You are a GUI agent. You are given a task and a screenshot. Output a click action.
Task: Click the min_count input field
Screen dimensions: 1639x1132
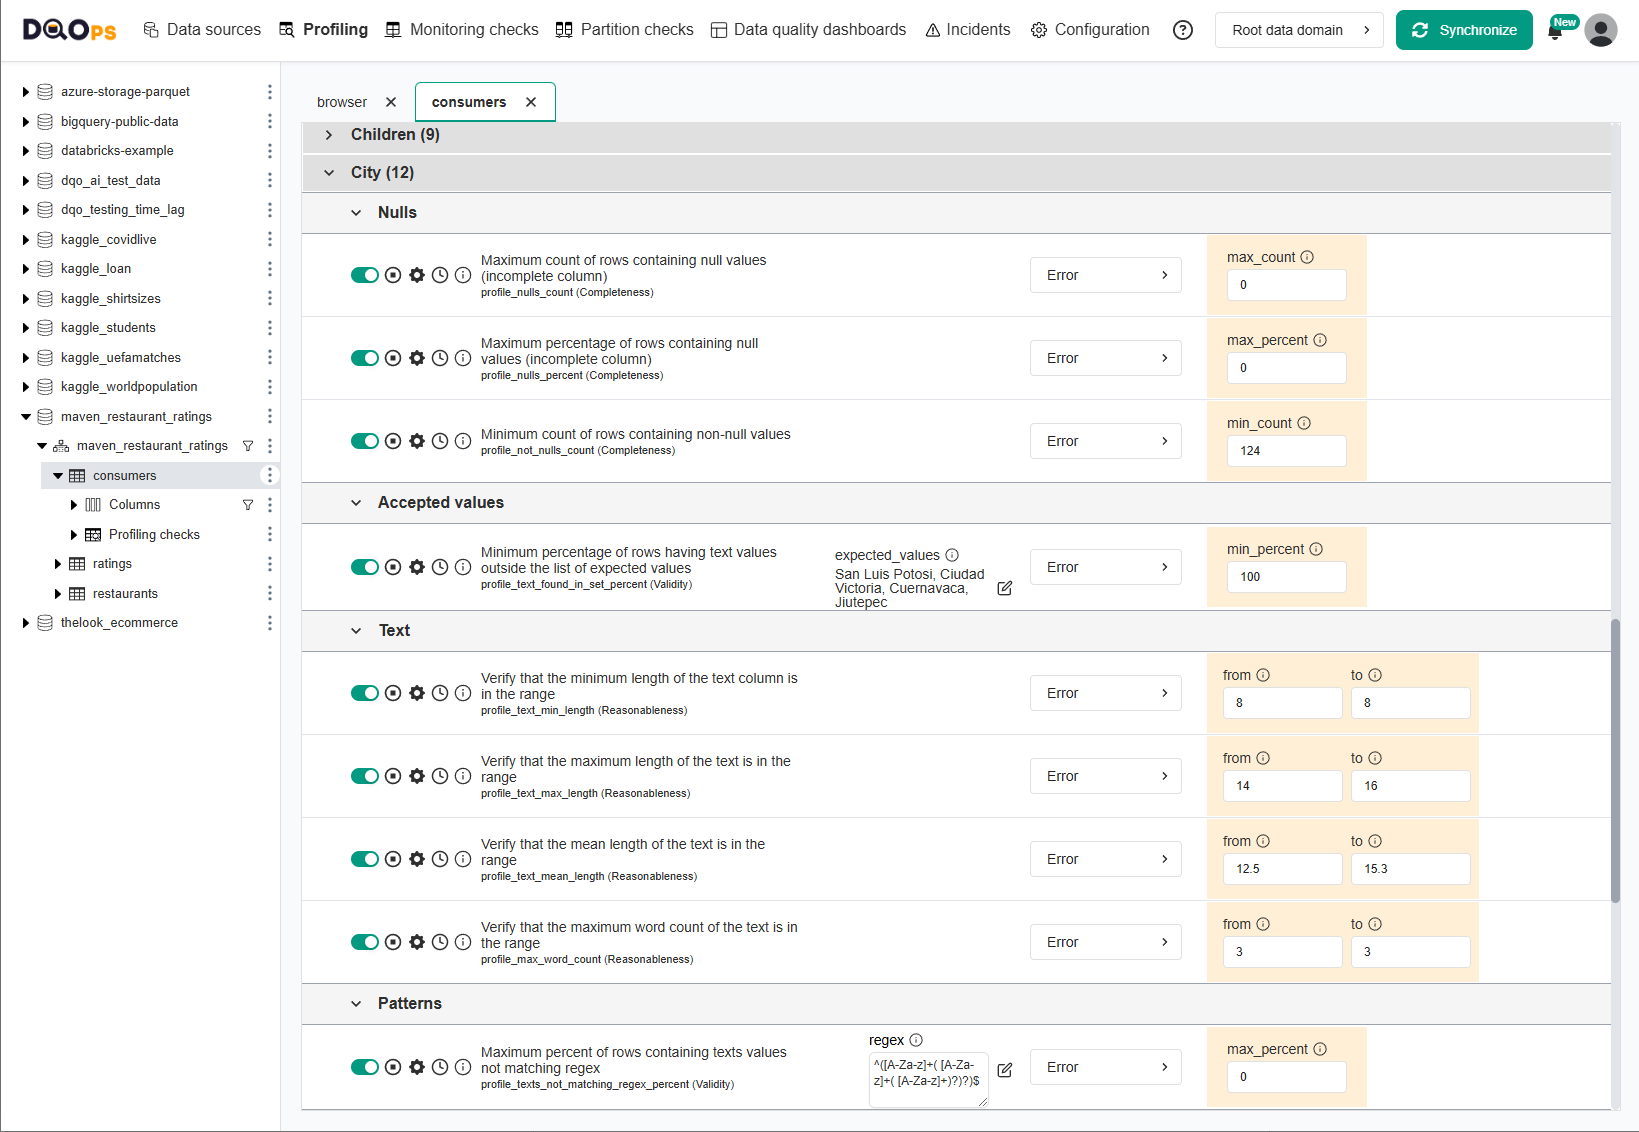[x=1286, y=451]
